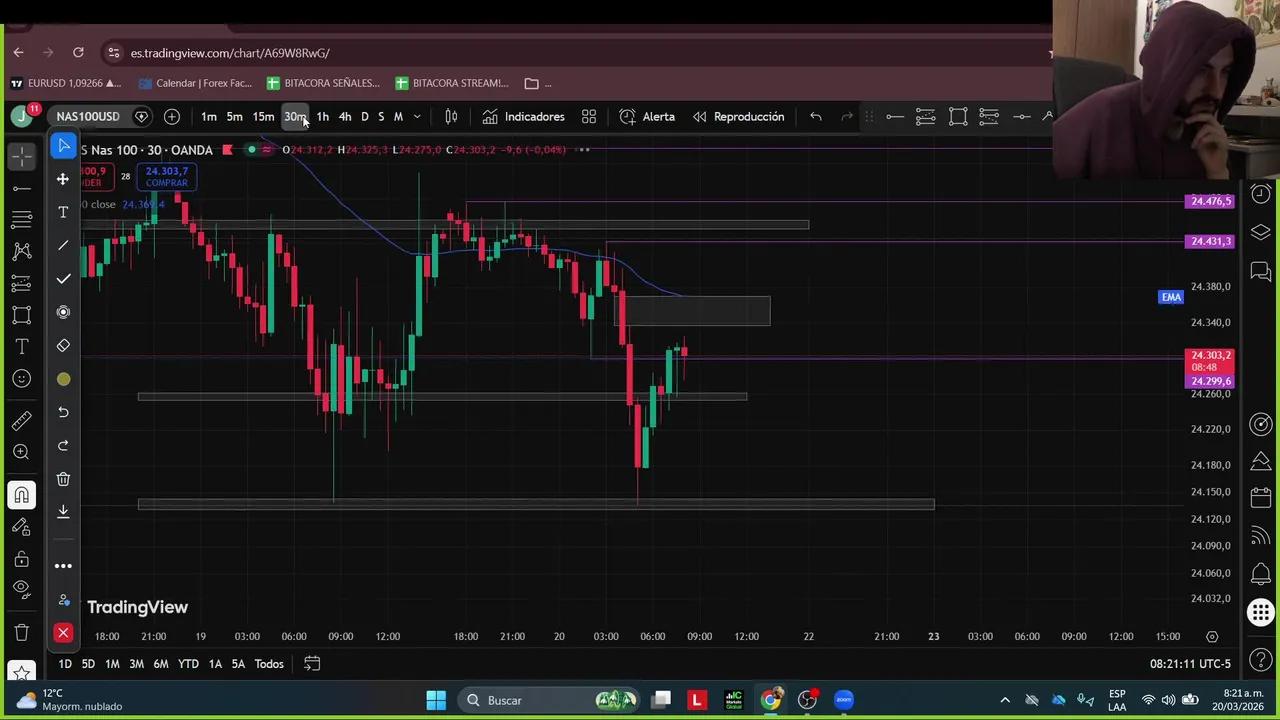1280x720 pixels.
Task: Open the price scale settings gear
Action: click(1212, 636)
